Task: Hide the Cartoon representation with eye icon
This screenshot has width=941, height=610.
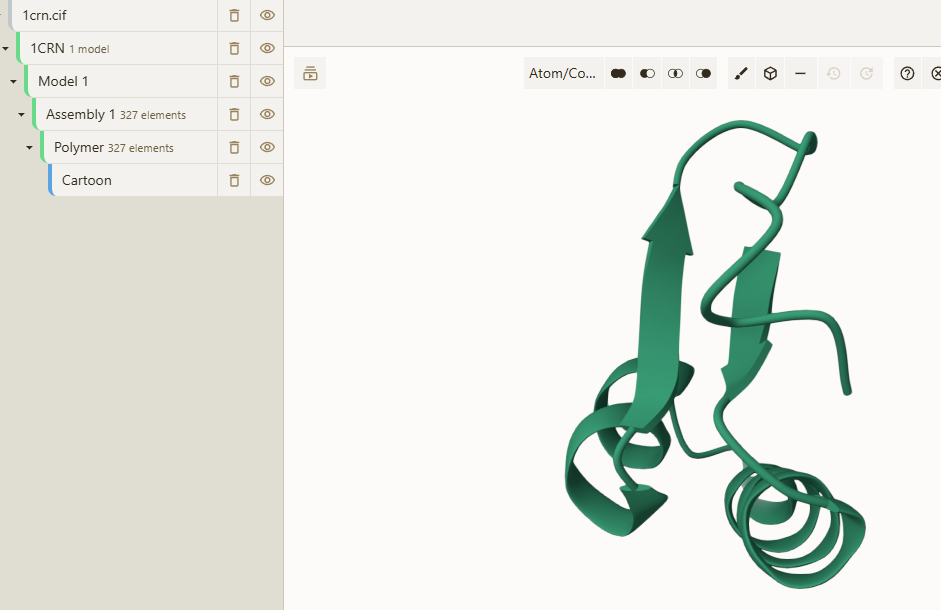Action: (267, 180)
